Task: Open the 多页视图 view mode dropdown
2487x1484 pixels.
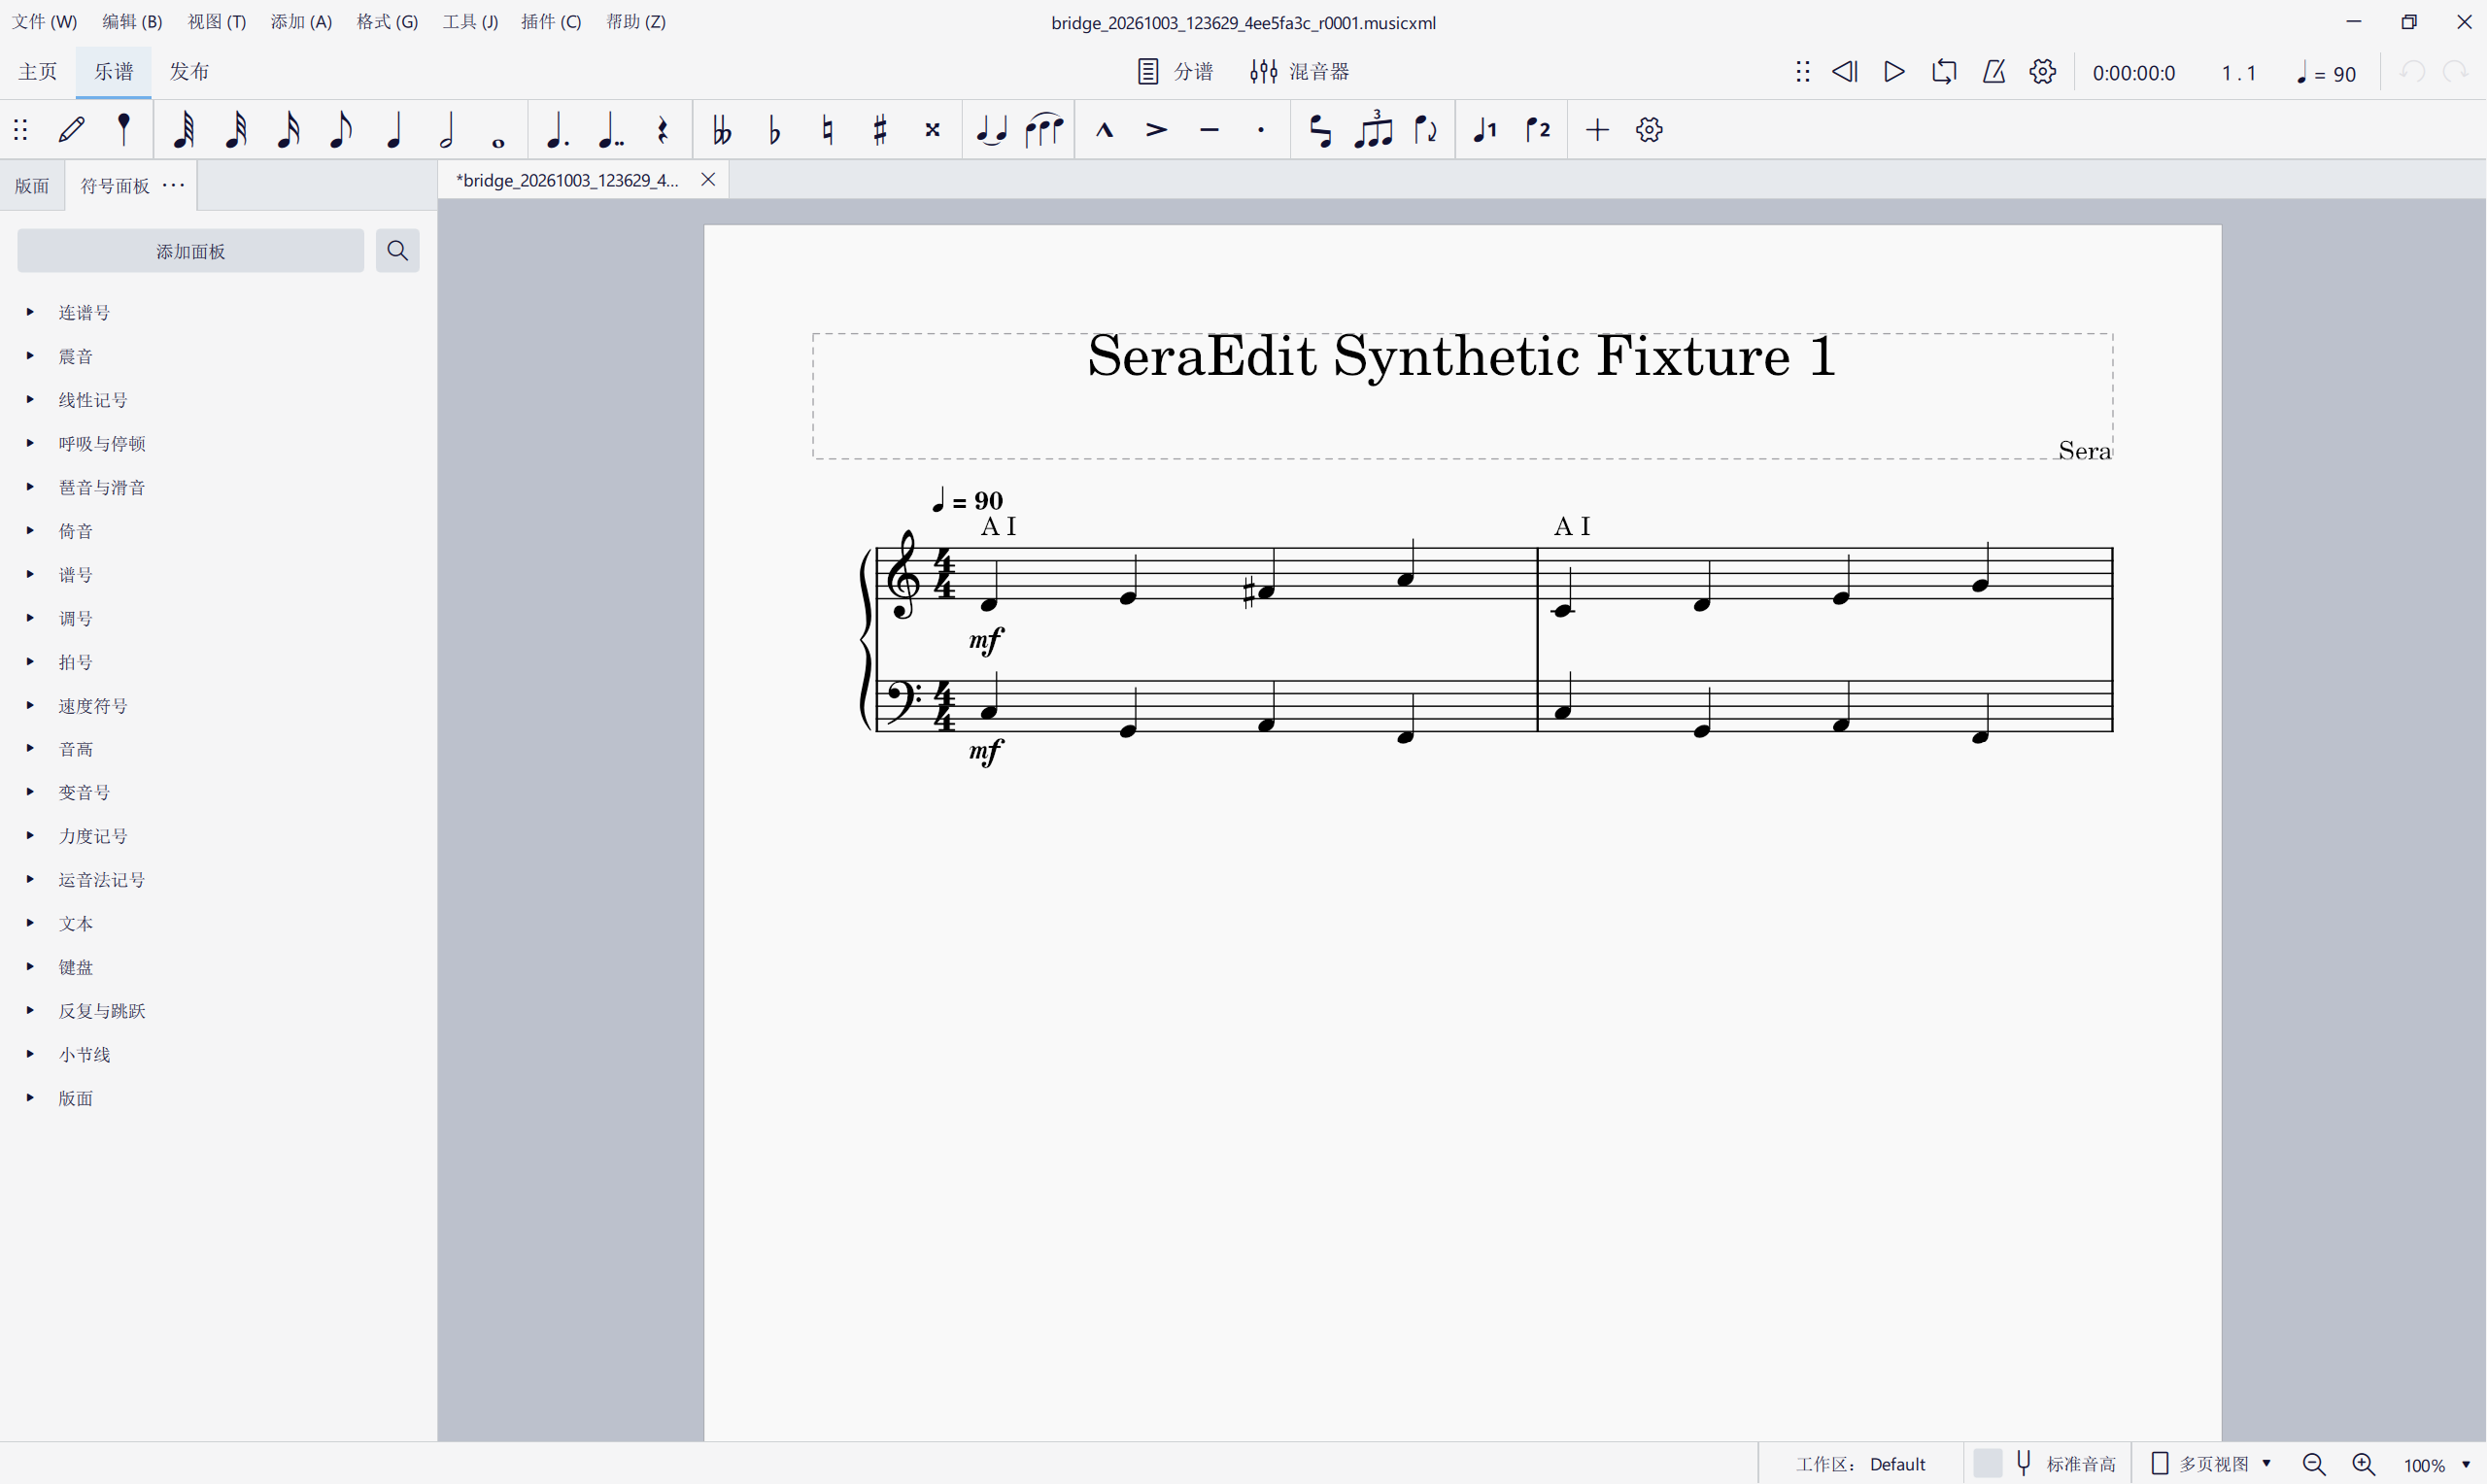Action: (x=2211, y=1464)
